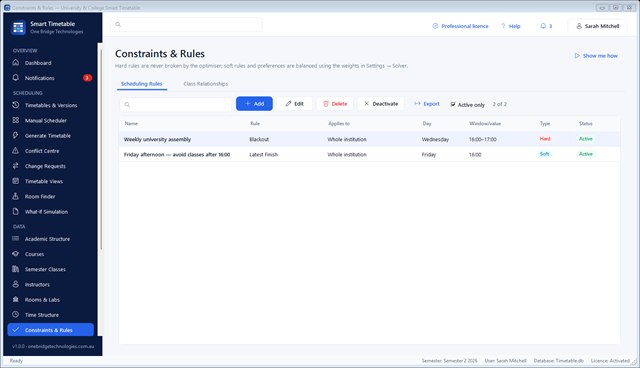Focus the global search field at top
Screen dimensions: 640x368
click(x=187, y=24)
